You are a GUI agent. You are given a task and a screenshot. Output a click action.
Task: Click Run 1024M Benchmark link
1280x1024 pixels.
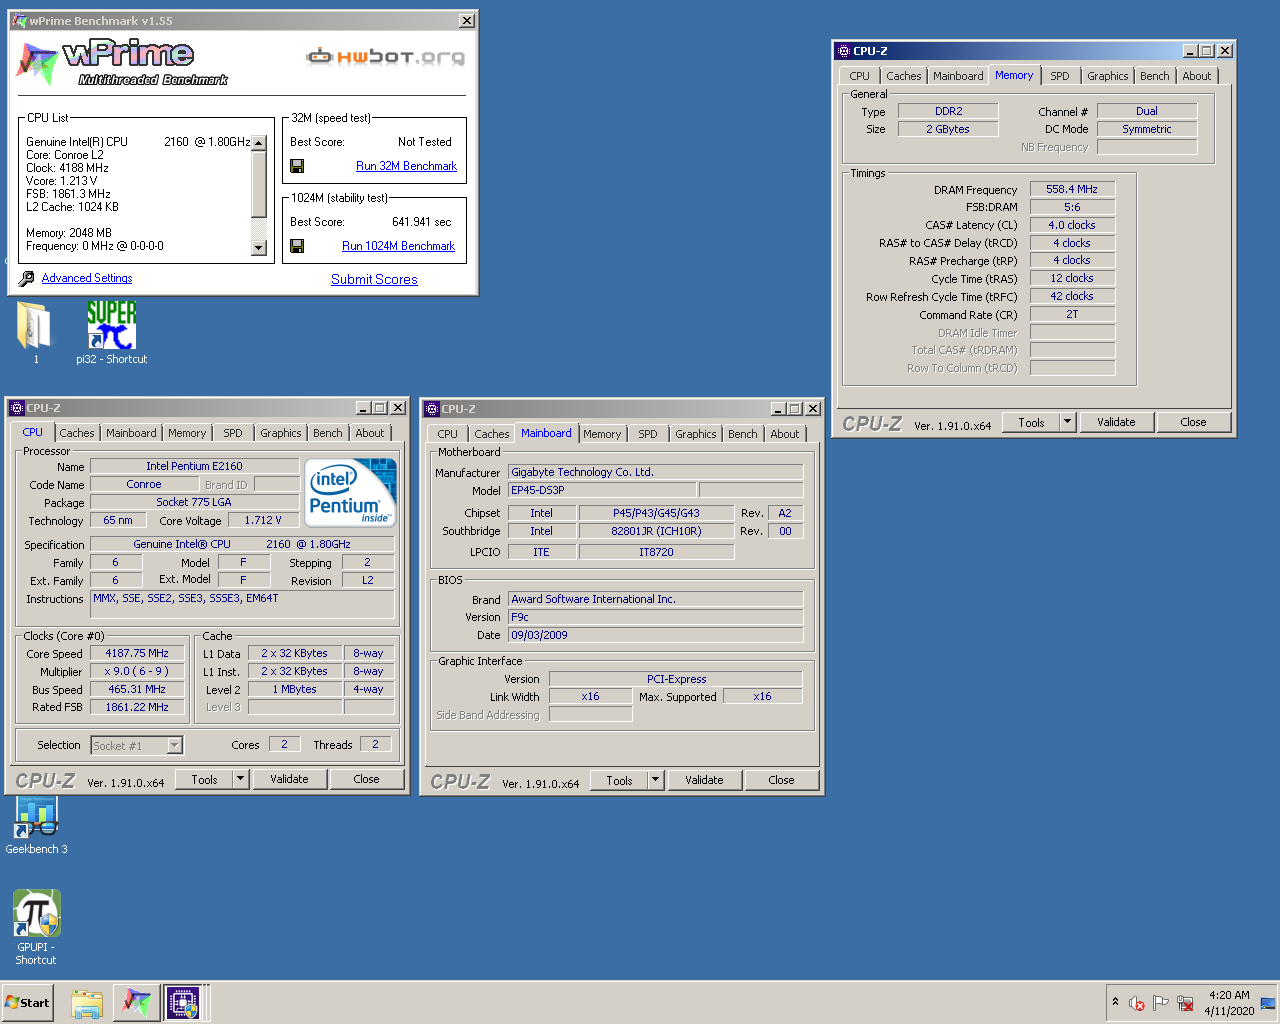point(398,246)
